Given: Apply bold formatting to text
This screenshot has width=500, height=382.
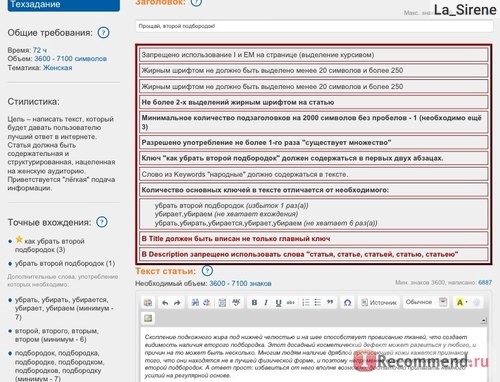Looking at the screenshot, I should [254, 302].
